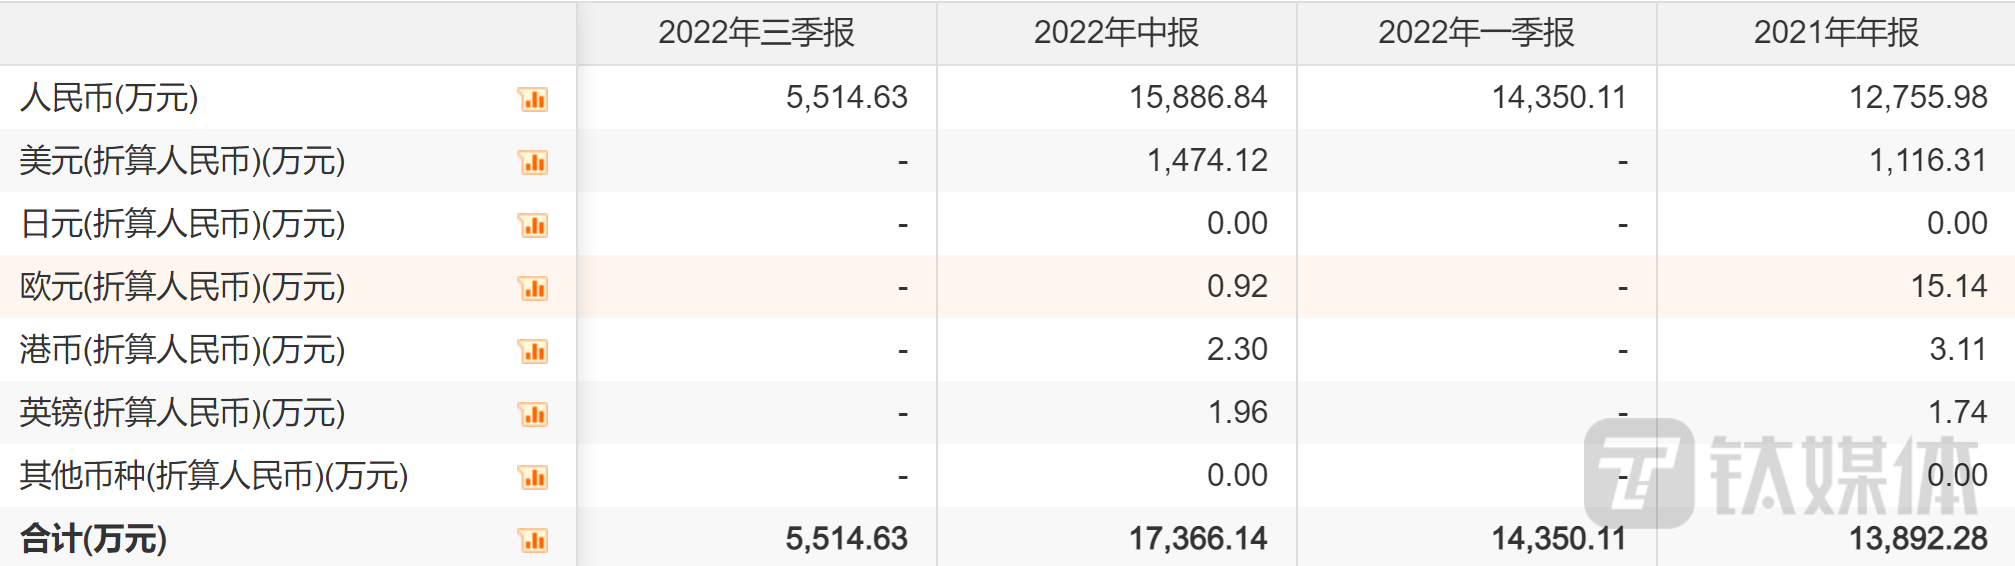
Task: Select the 1,474.12 USD value cell
Action: (x=1206, y=160)
